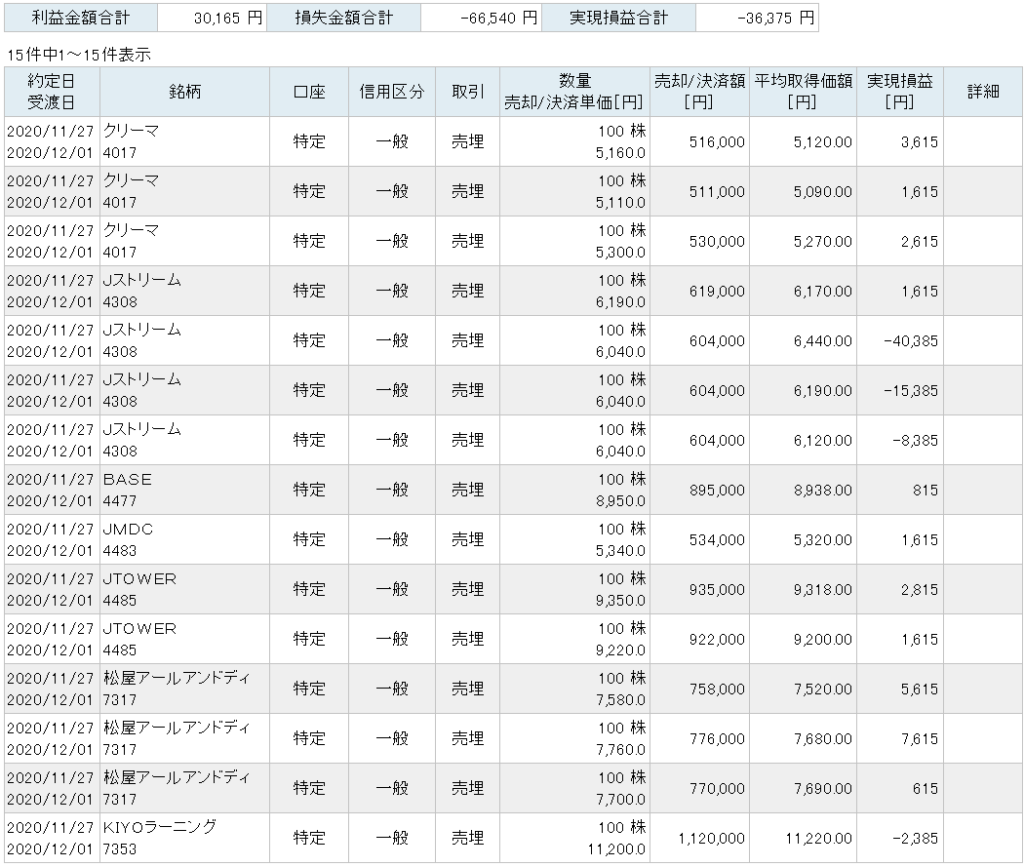1024x867 pixels.
Task: Click unit price 6,190.0 in Jストリーム row
Action: click(x=620, y=302)
